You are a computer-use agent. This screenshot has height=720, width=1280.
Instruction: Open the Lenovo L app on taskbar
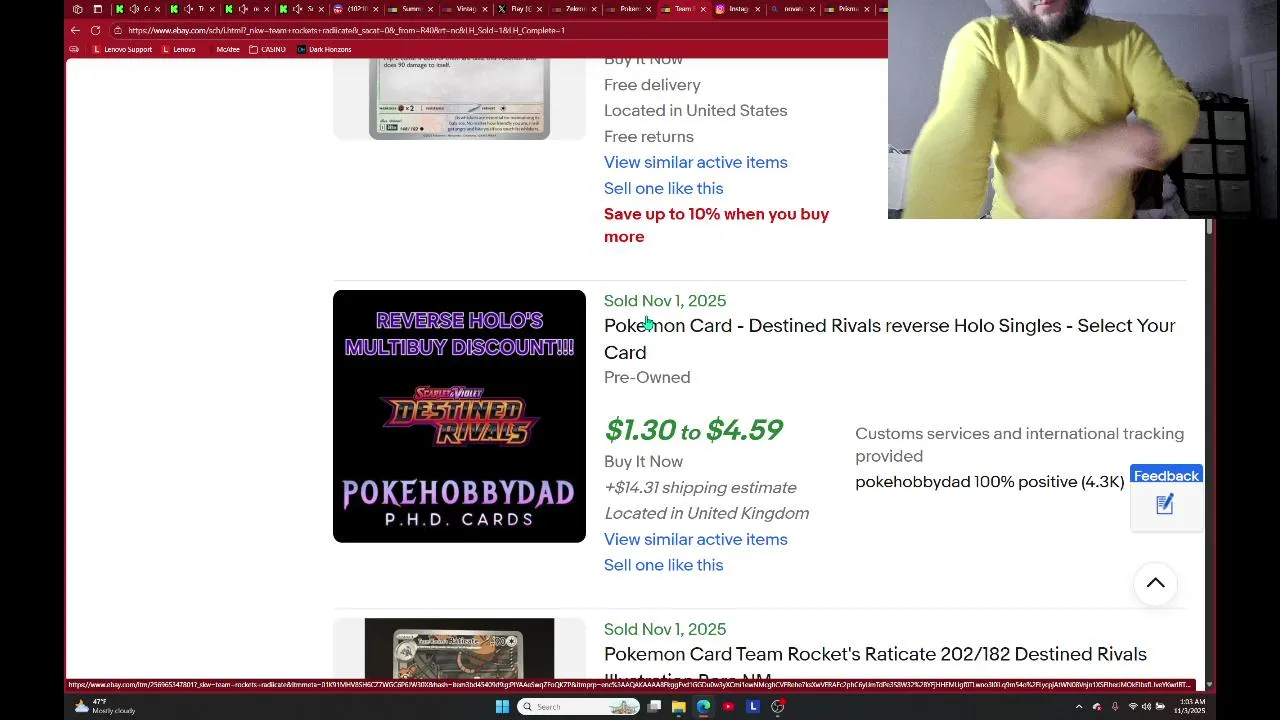753,707
